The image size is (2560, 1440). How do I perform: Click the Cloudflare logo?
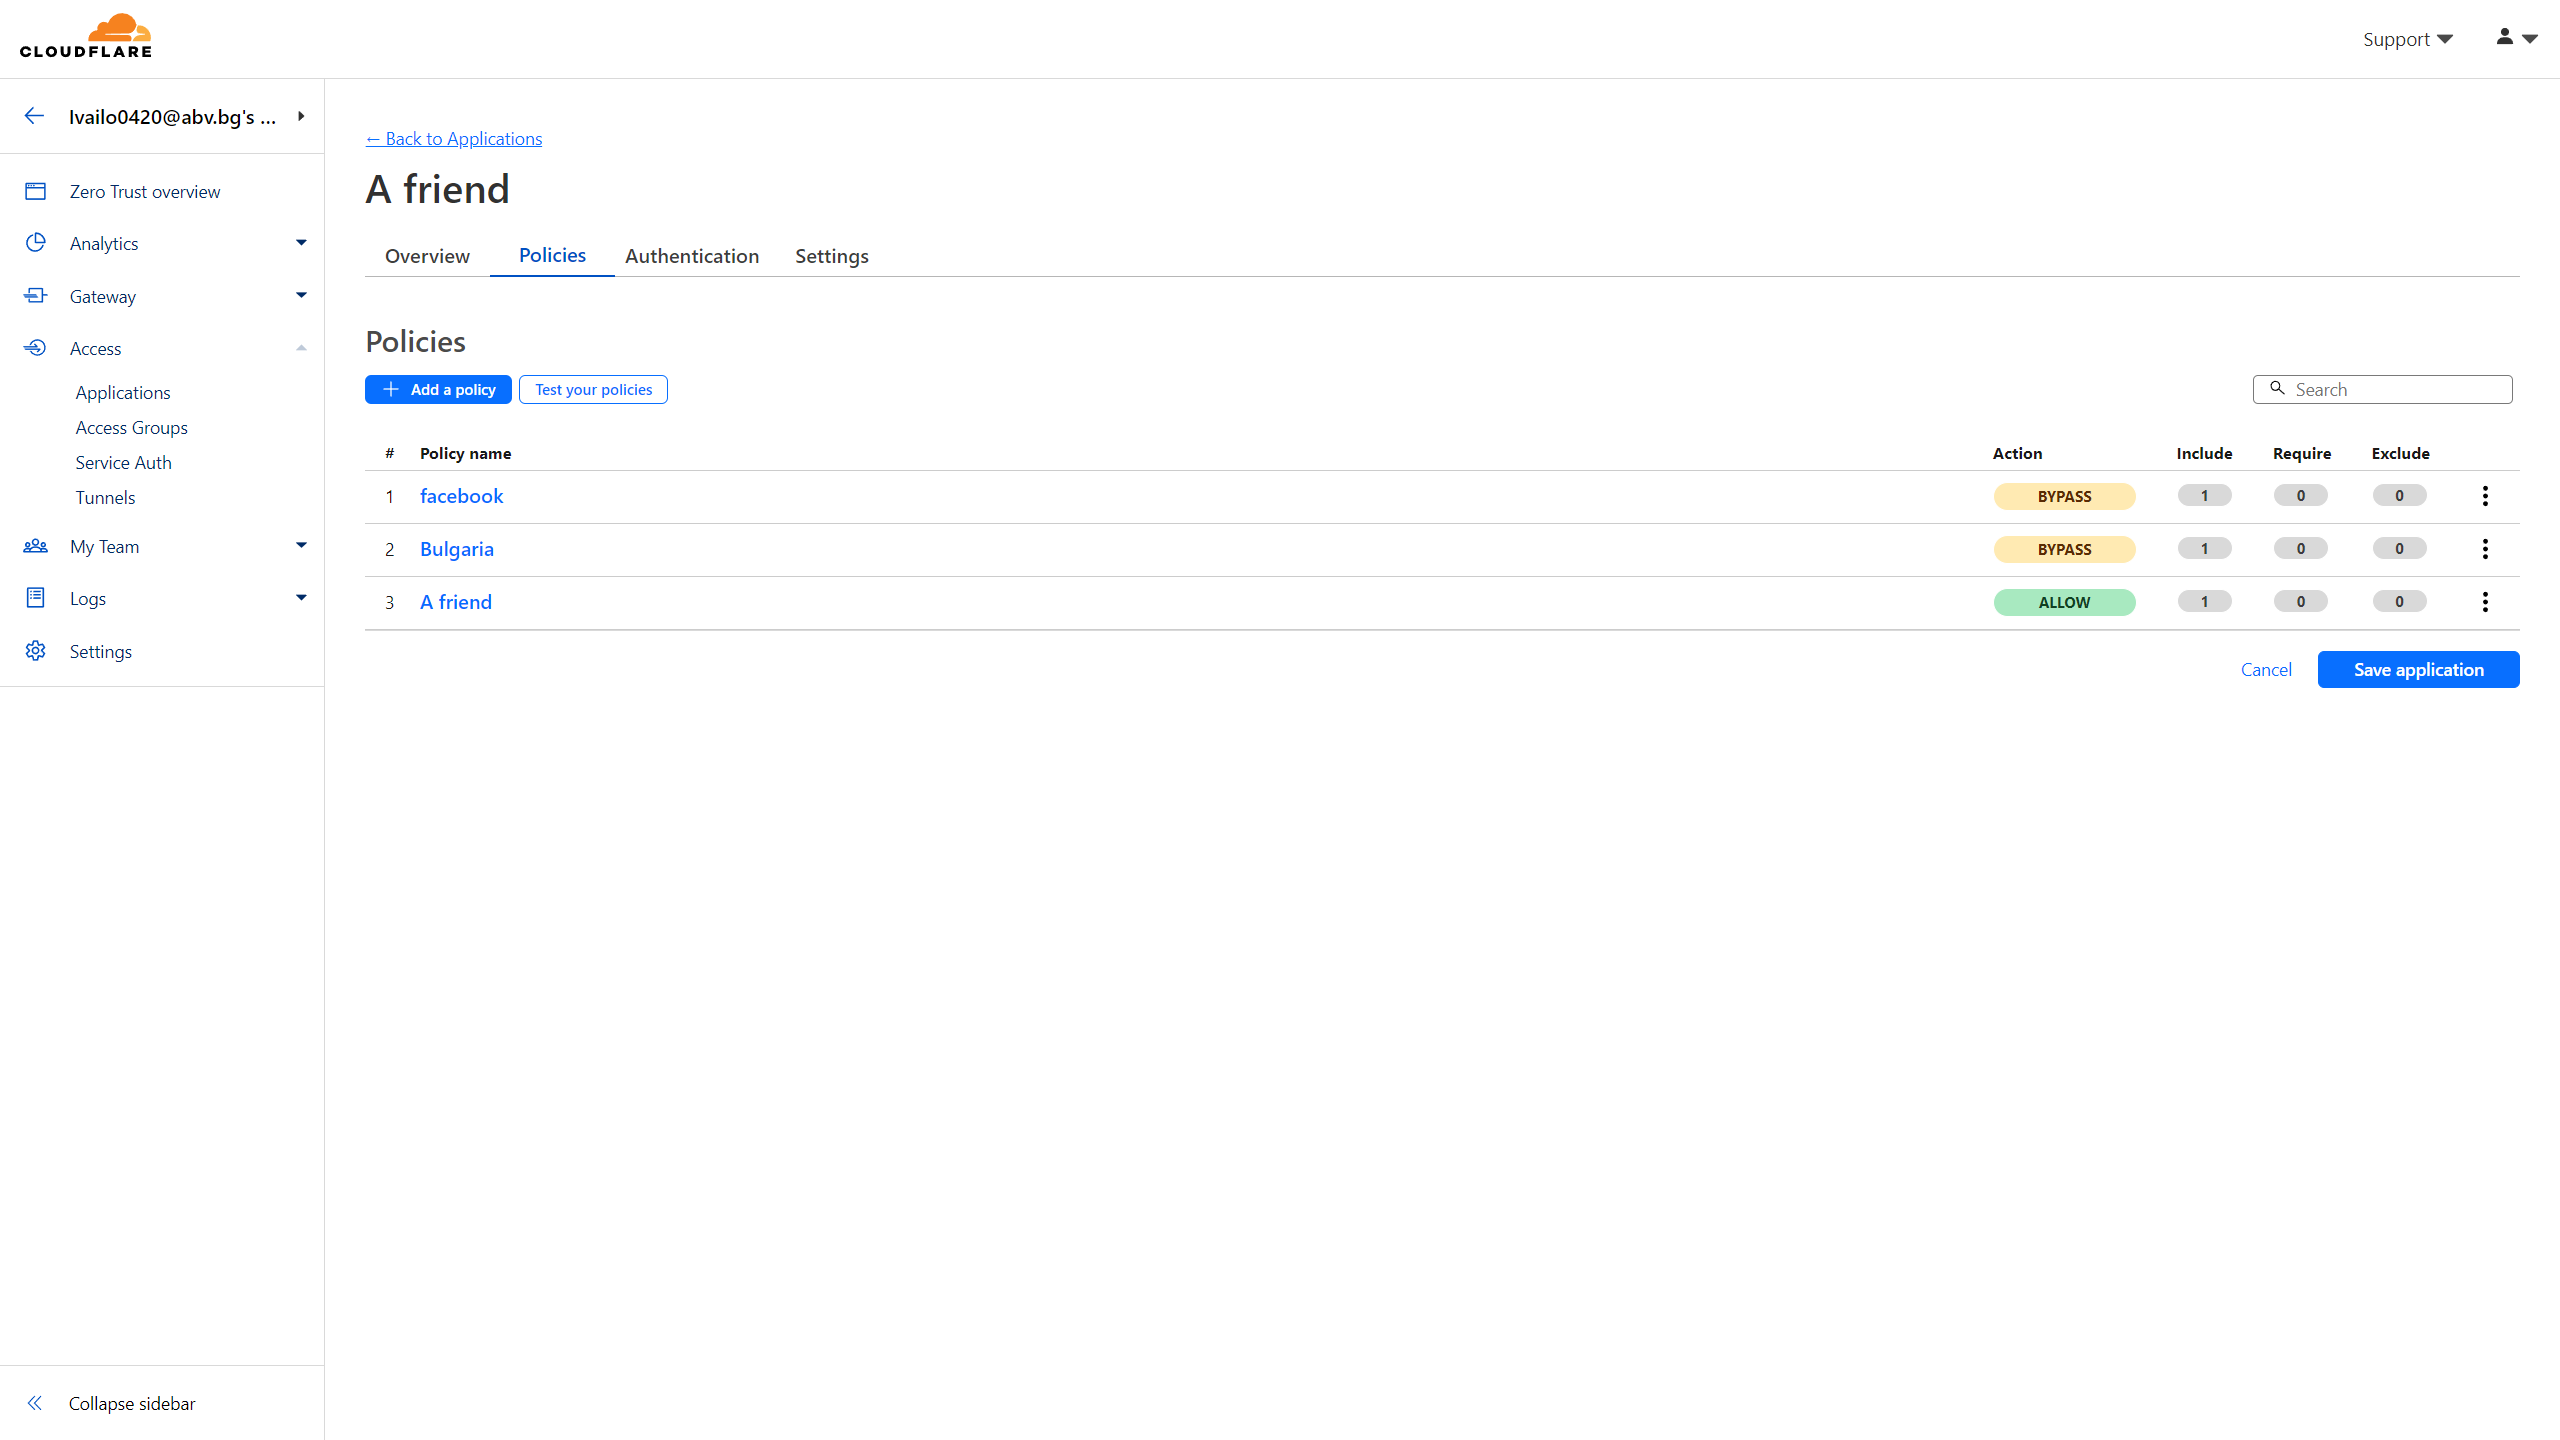tap(86, 37)
